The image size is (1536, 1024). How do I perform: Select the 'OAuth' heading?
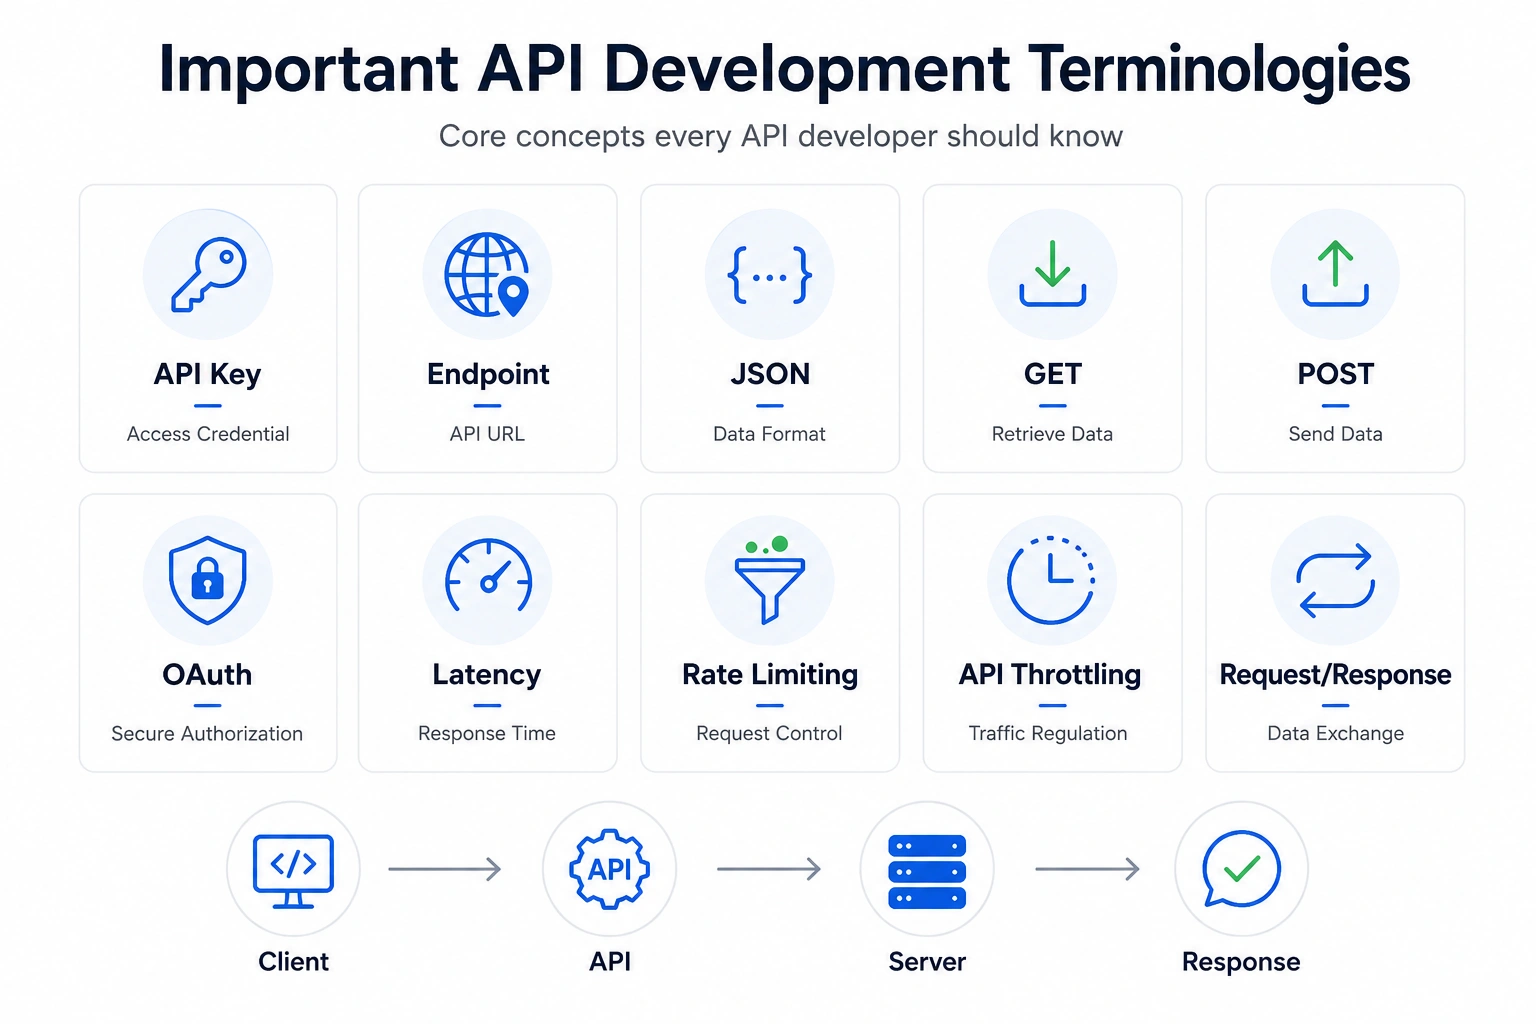[207, 675]
